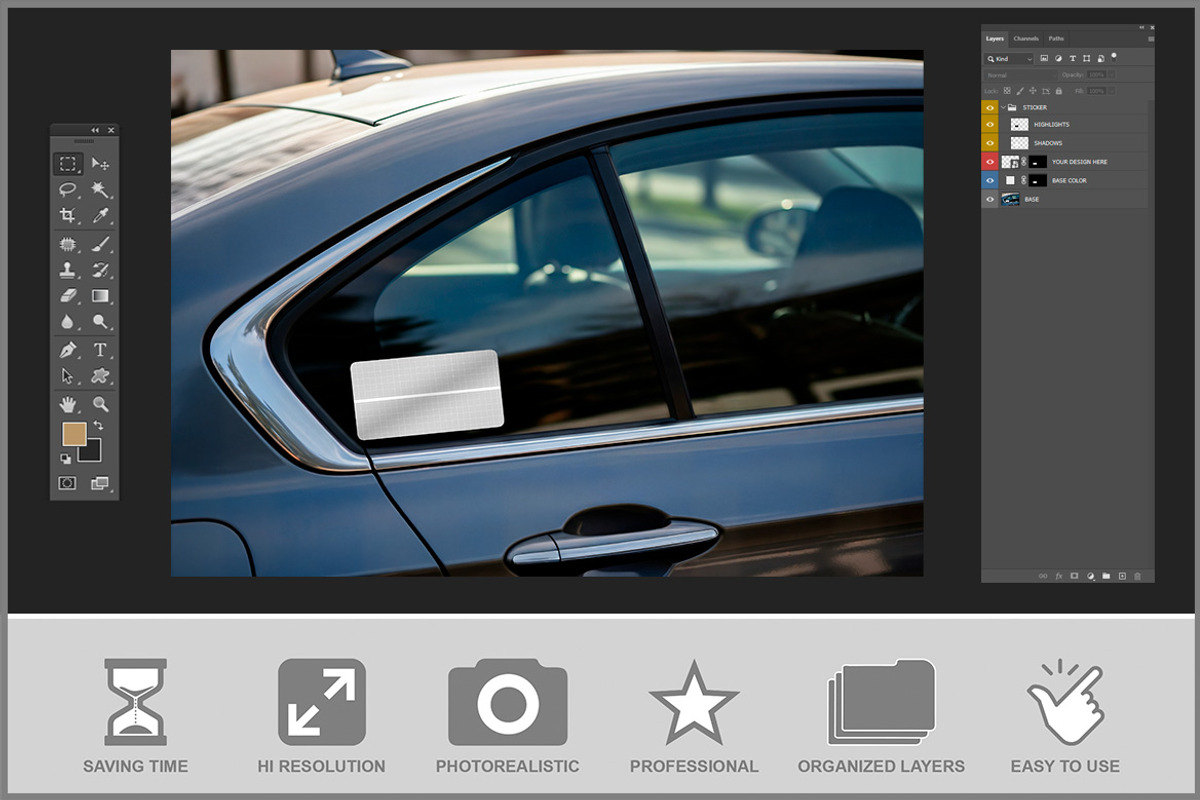Image resolution: width=1200 pixels, height=800 pixels.
Task: Click the background color swatch
Action: click(x=90, y=453)
